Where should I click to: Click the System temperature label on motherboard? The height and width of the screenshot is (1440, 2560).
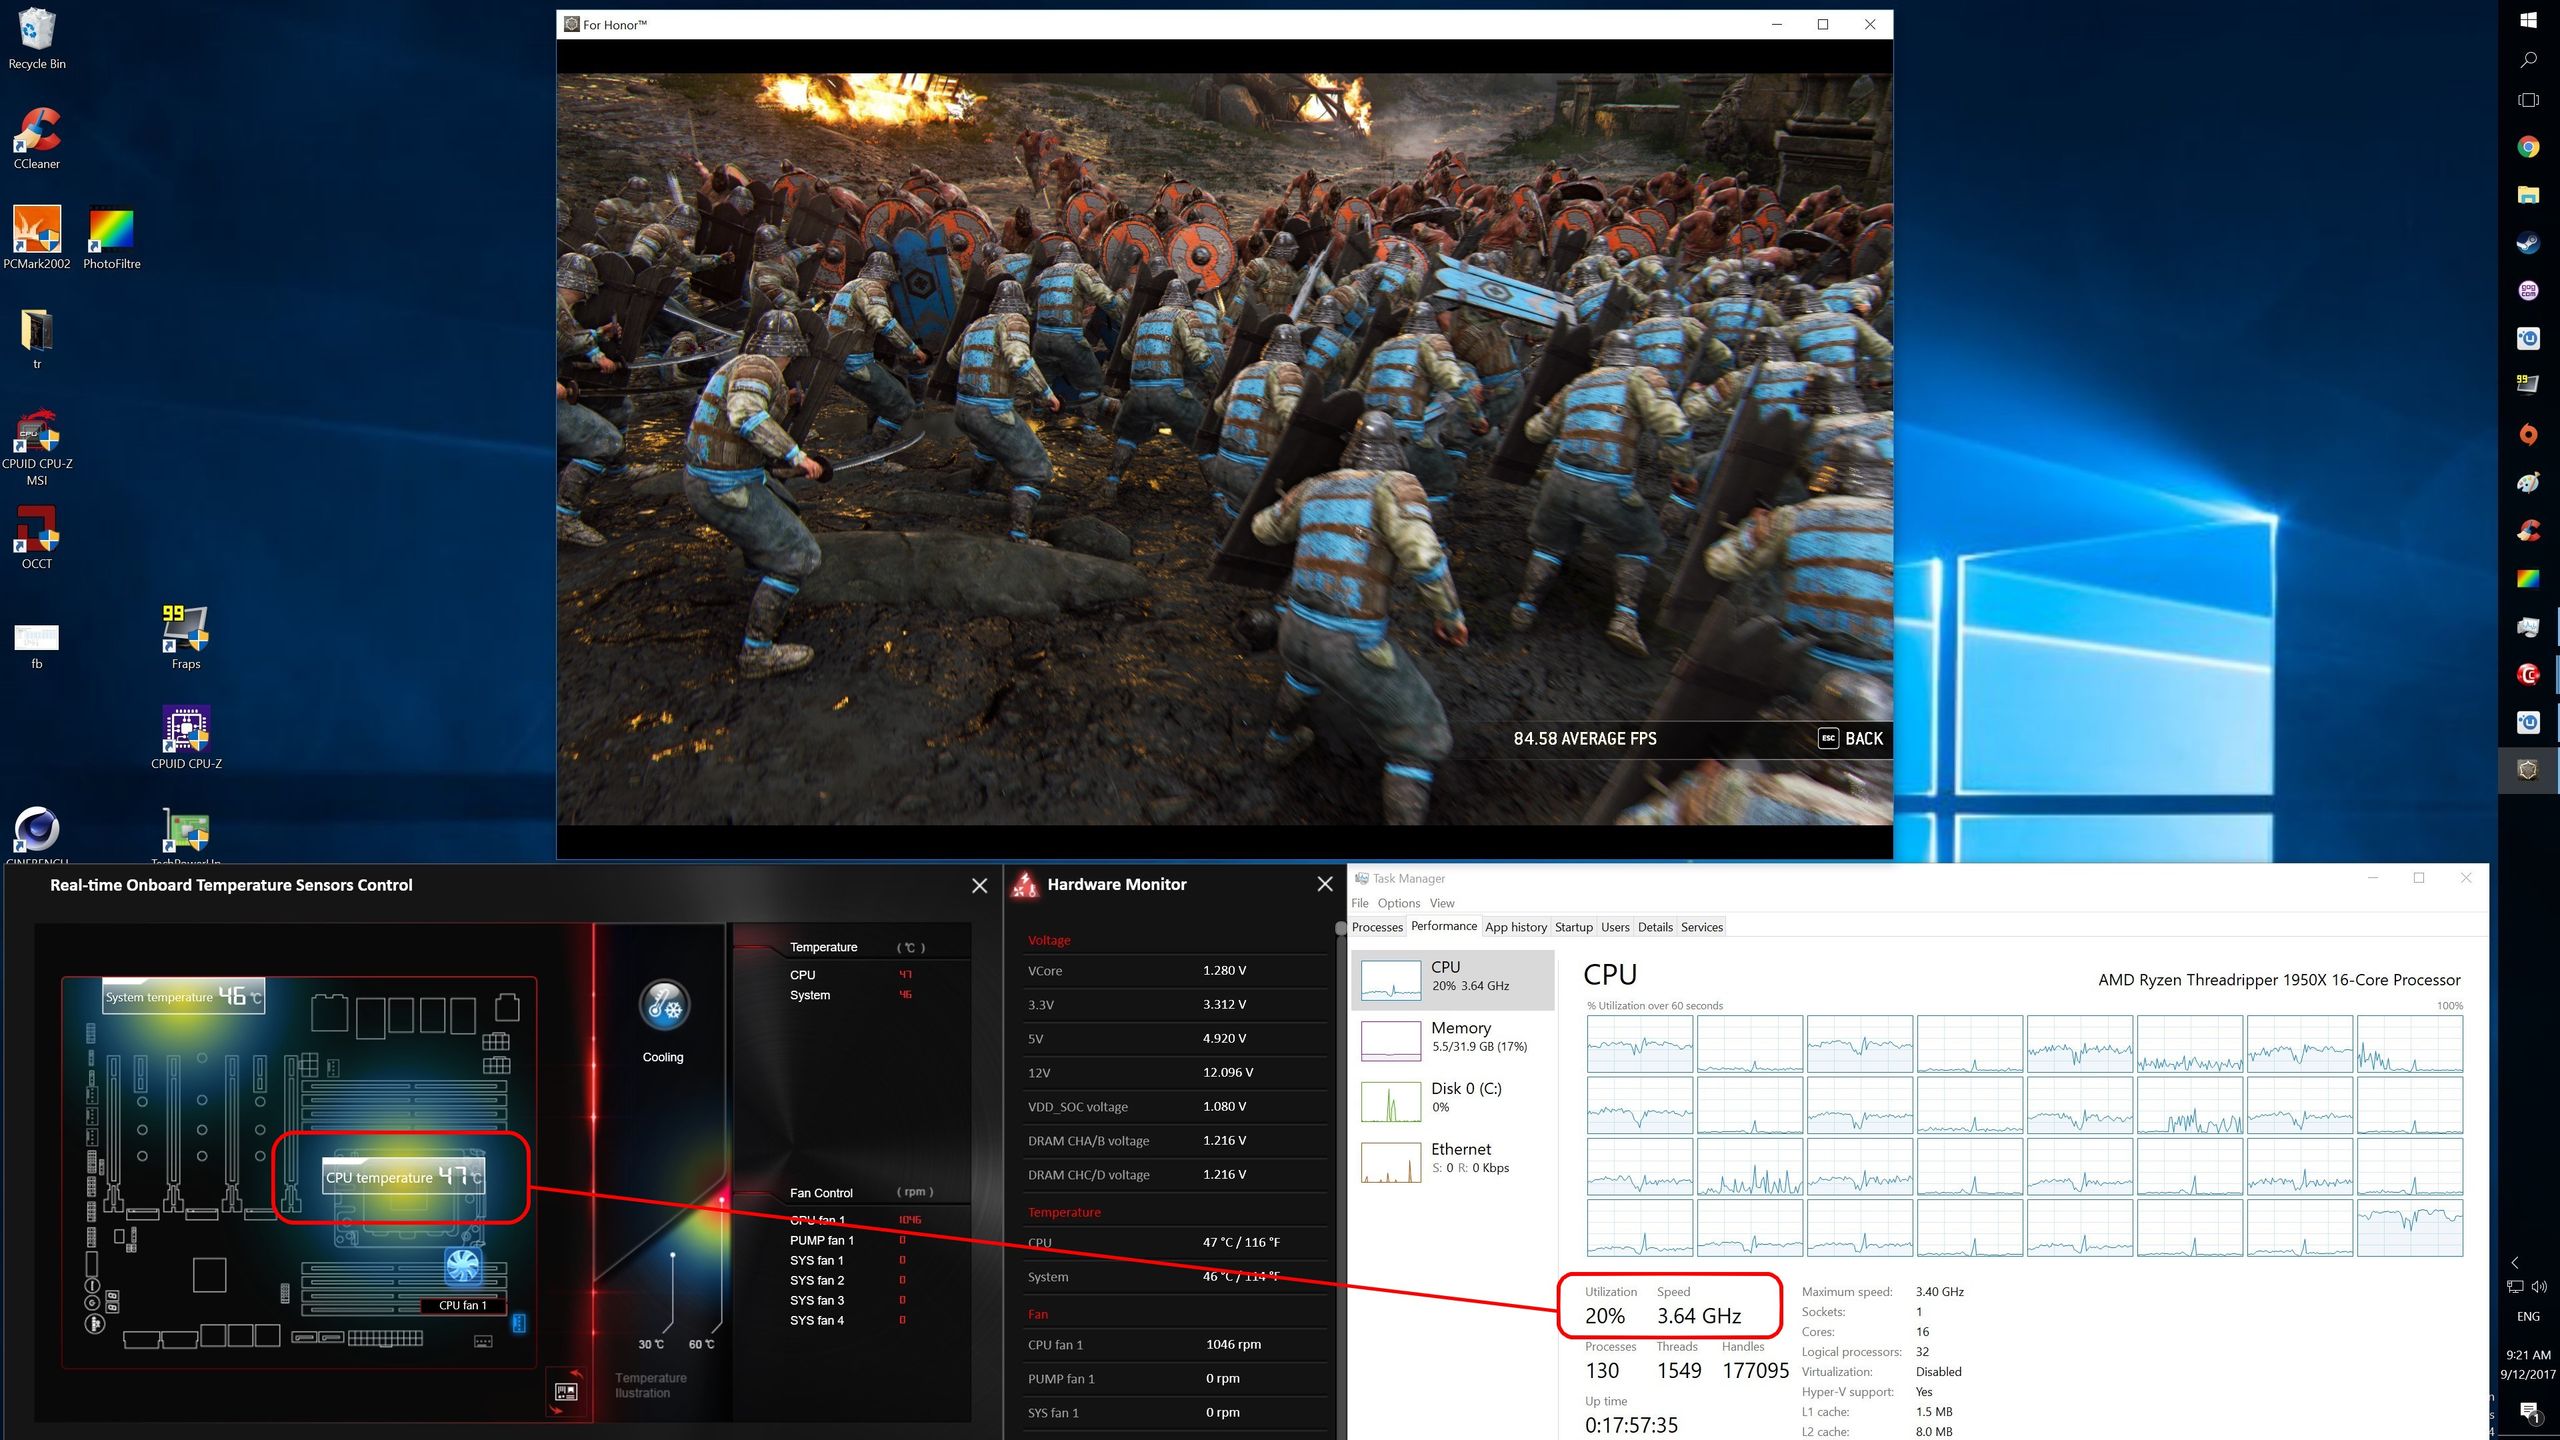pos(184,996)
